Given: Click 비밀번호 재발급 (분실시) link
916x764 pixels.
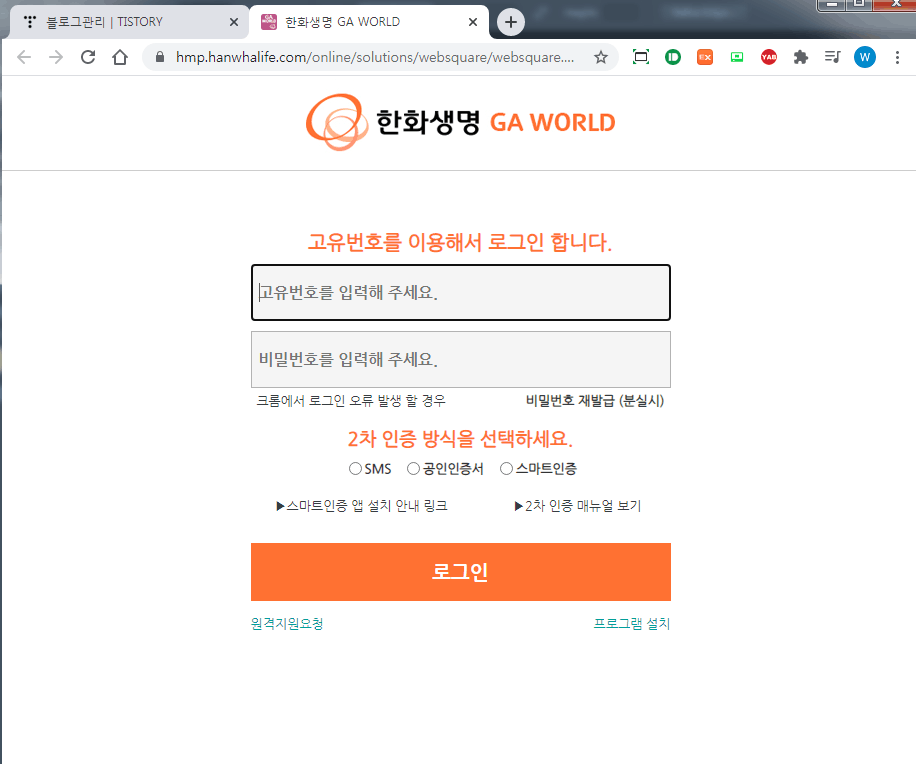Looking at the screenshot, I should pyautogui.click(x=595, y=401).
